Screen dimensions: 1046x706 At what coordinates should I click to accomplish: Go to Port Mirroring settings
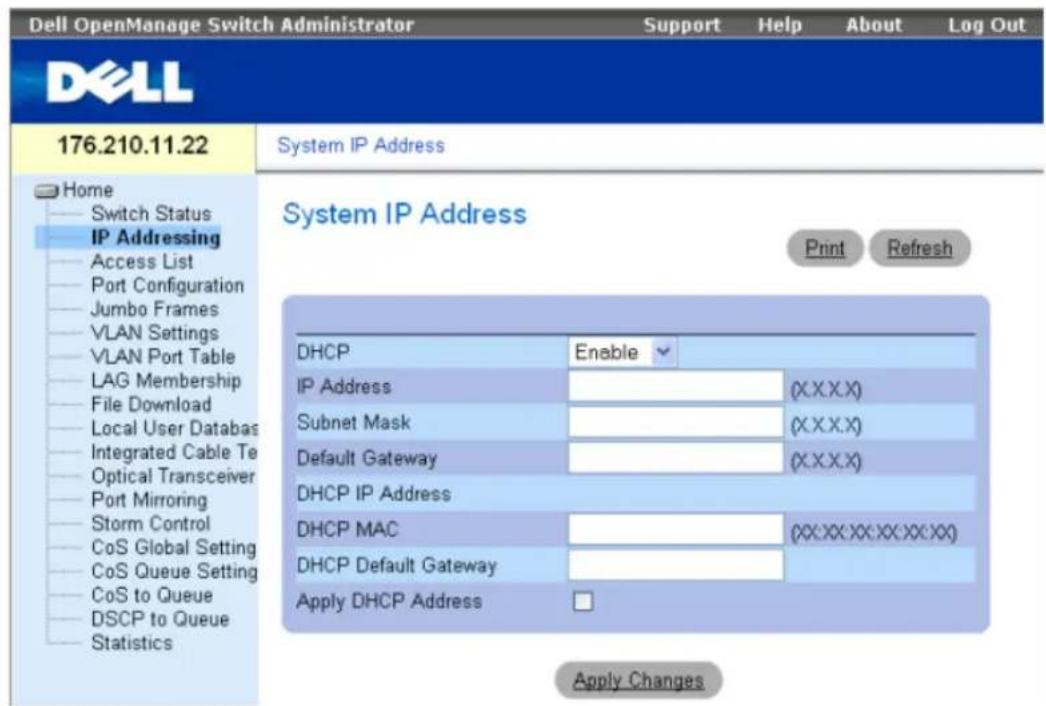[x=149, y=500]
